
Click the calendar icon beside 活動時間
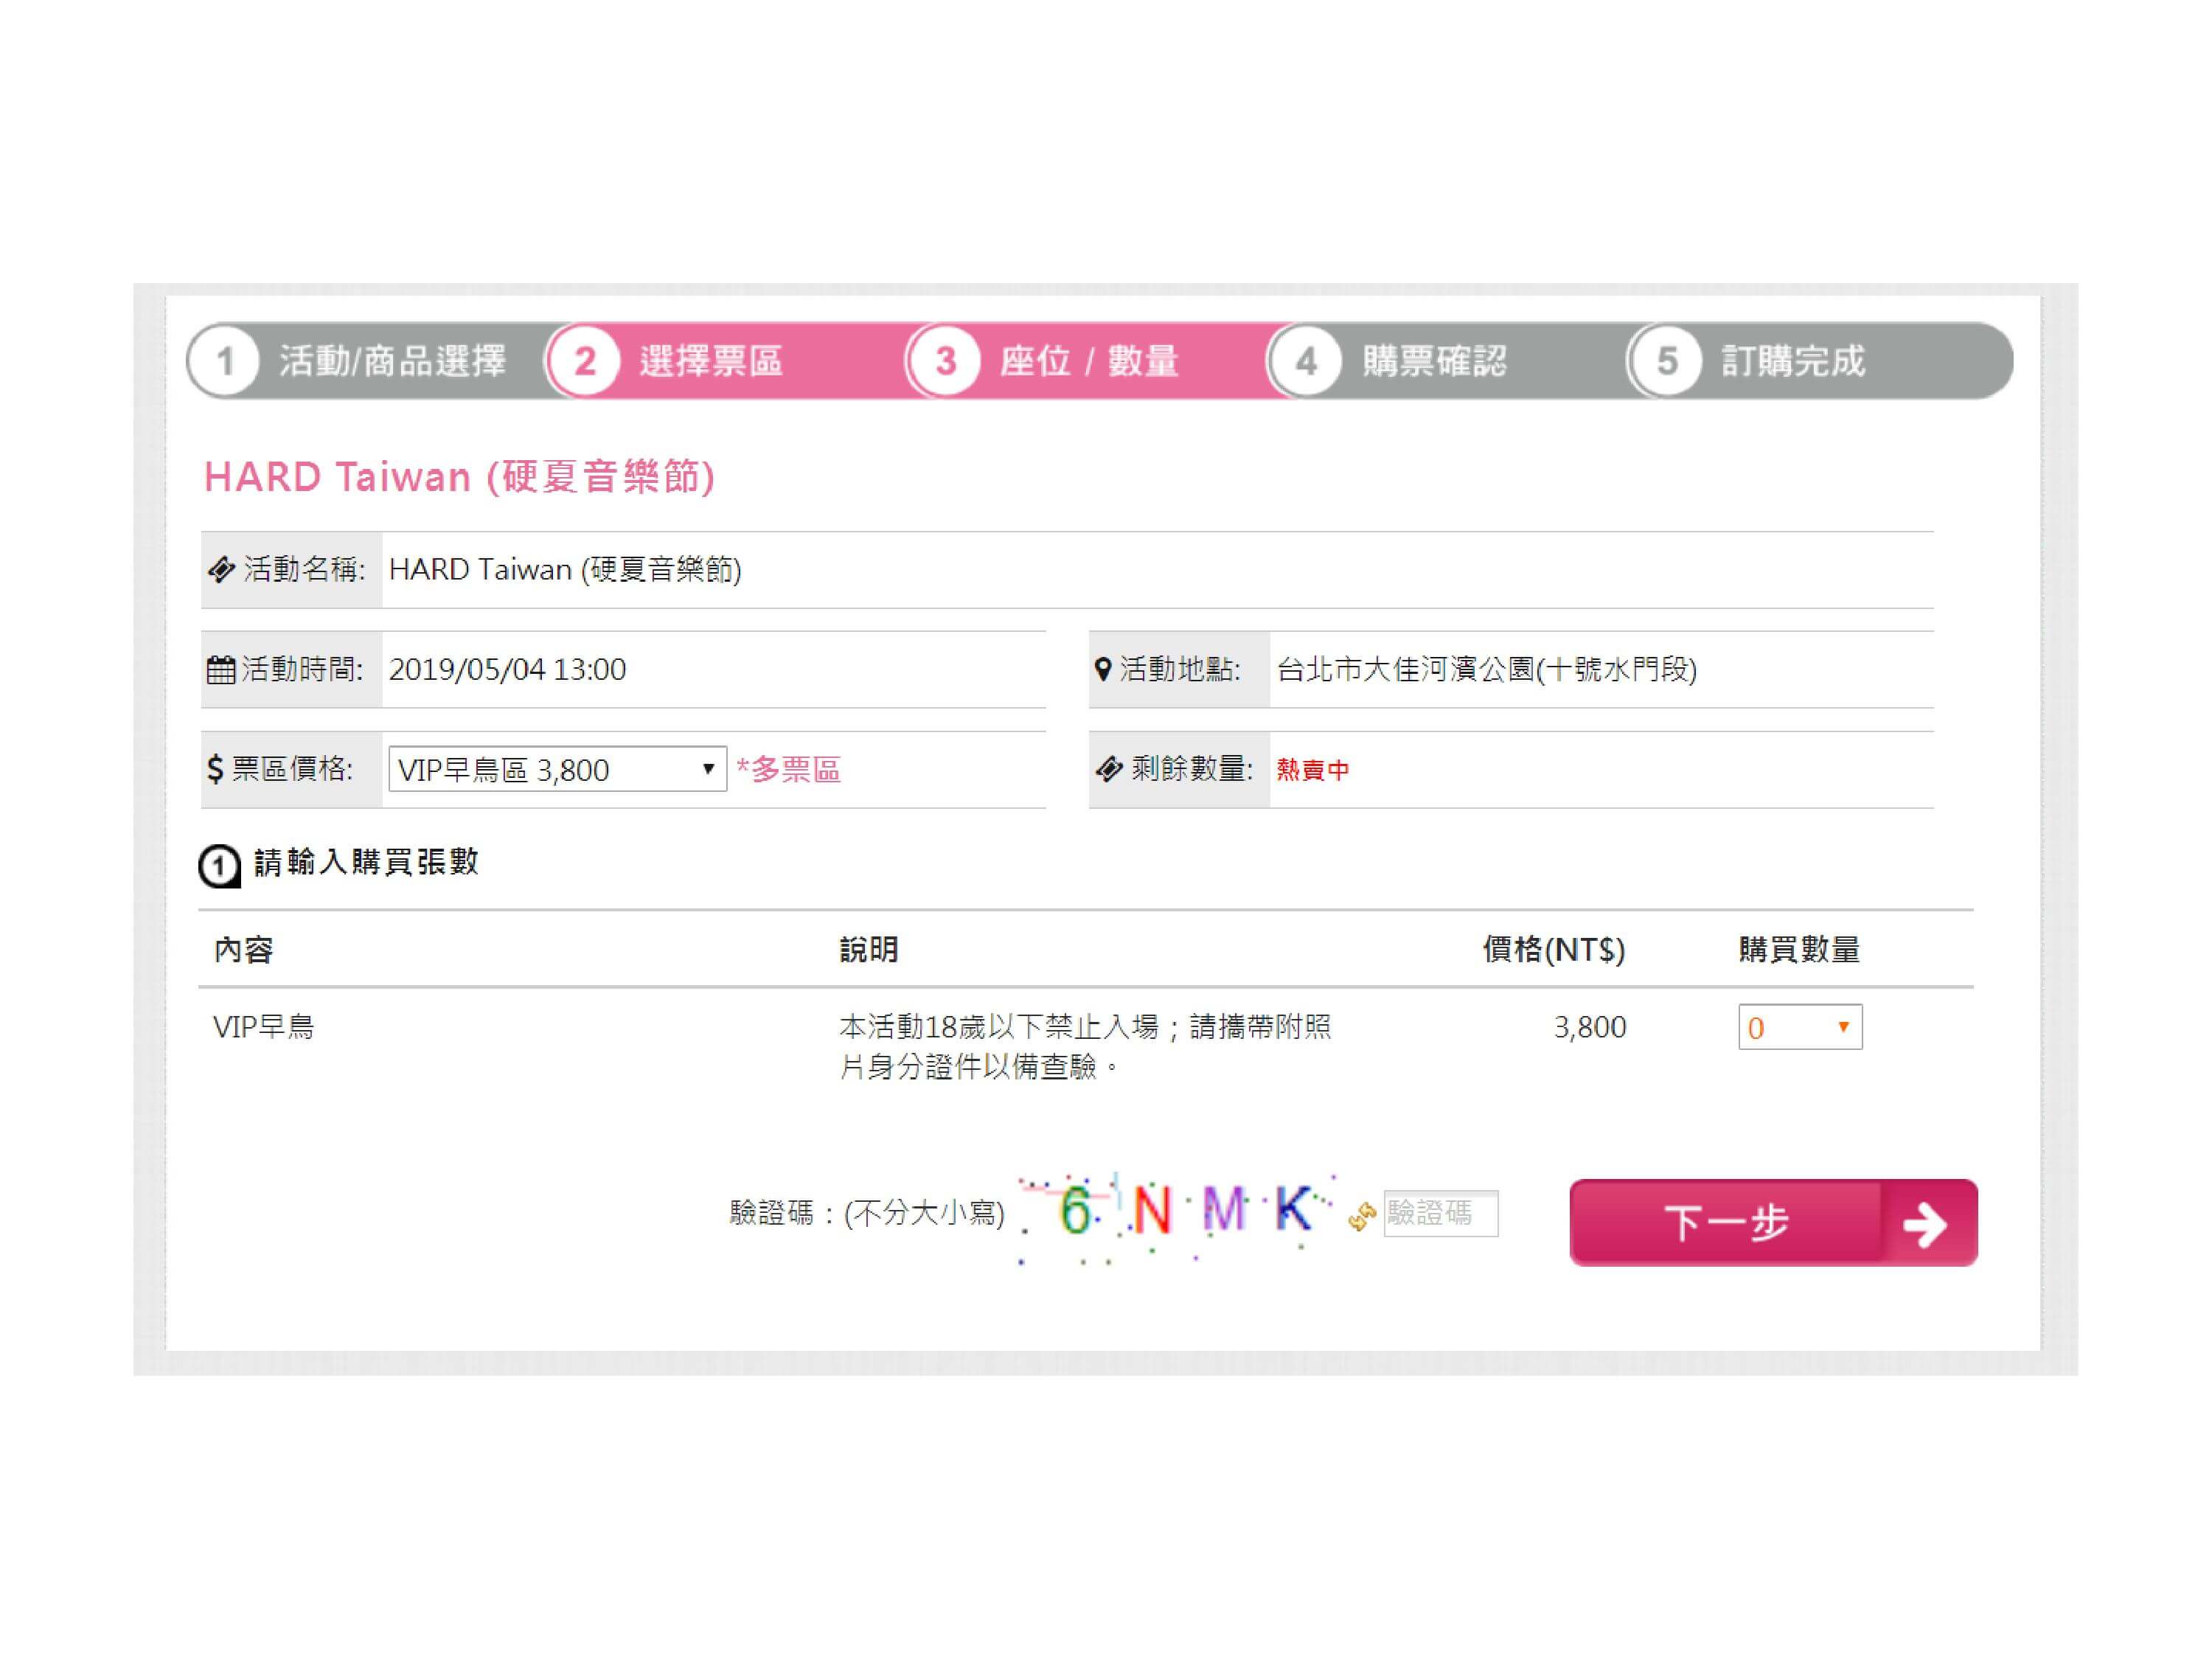coord(220,669)
